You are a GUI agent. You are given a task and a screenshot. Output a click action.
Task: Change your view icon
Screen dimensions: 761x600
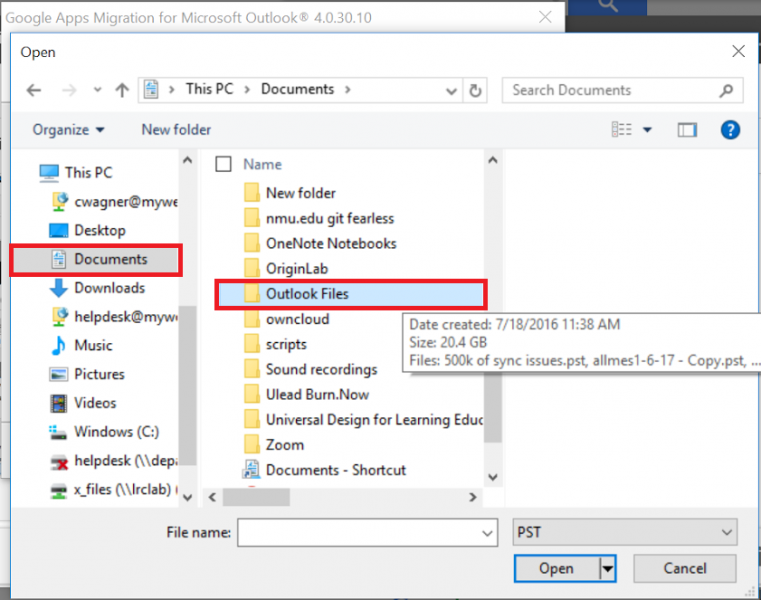click(x=622, y=130)
